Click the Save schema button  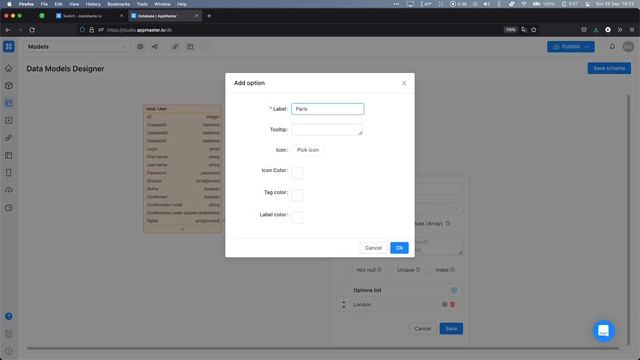[x=609, y=68]
